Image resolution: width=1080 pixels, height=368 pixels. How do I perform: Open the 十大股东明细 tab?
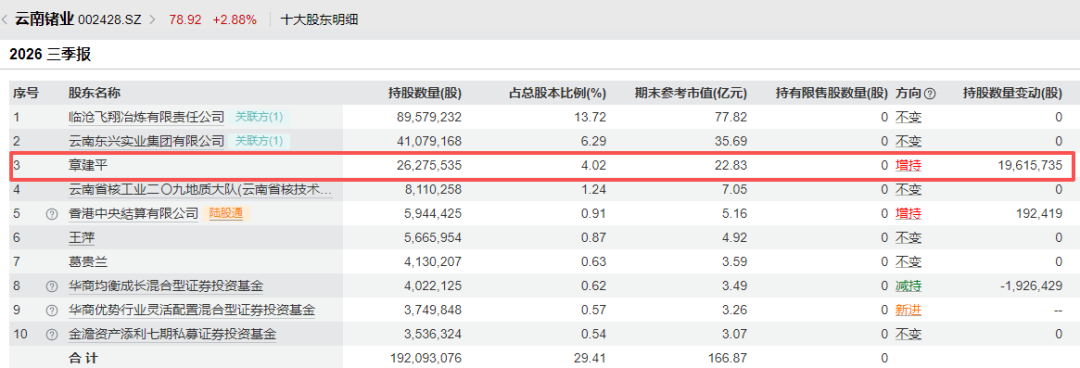[320, 20]
